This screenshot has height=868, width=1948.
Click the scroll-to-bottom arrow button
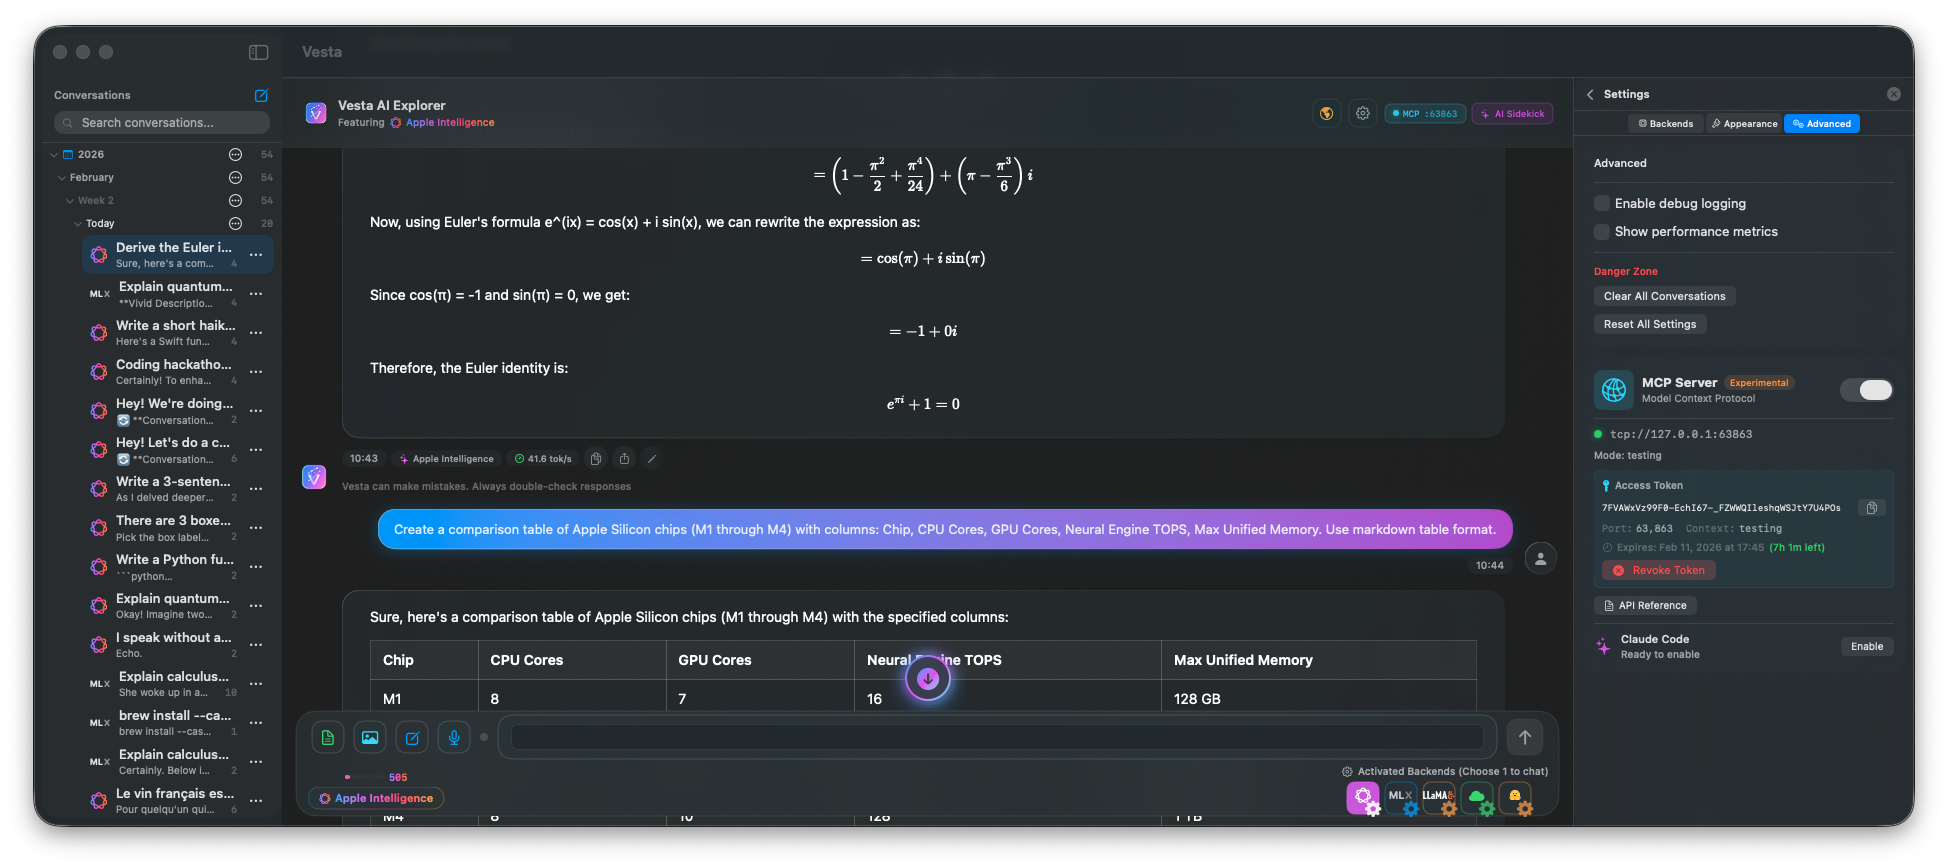[x=928, y=679]
